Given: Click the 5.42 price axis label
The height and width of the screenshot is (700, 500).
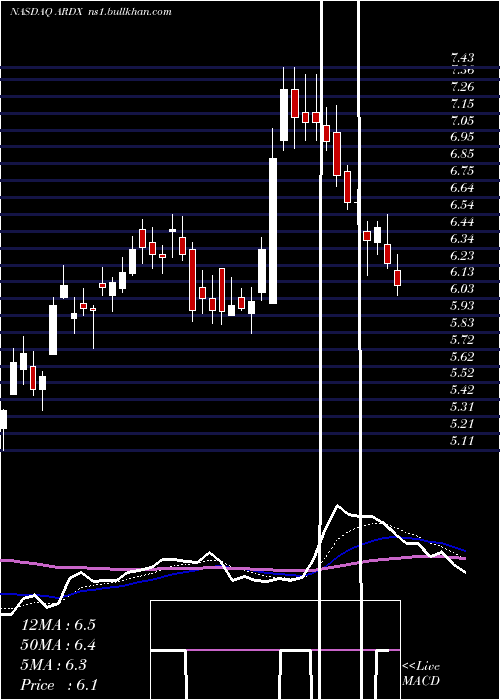Looking at the screenshot, I should point(462,390).
